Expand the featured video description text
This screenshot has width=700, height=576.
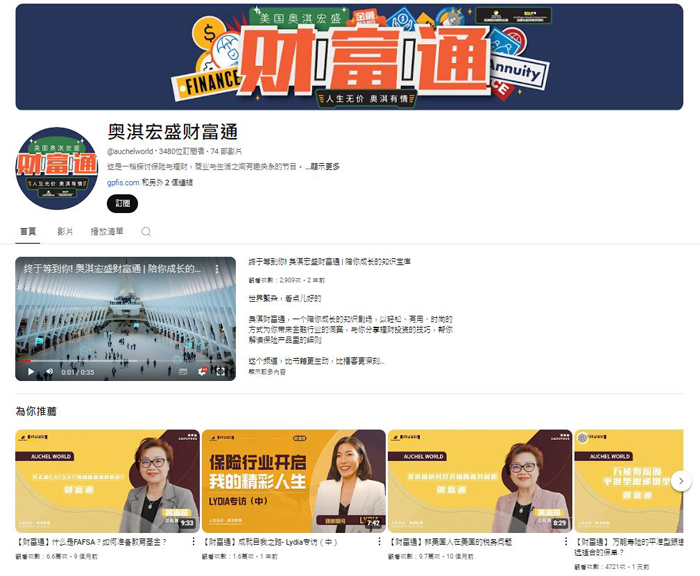coord(267,372)
